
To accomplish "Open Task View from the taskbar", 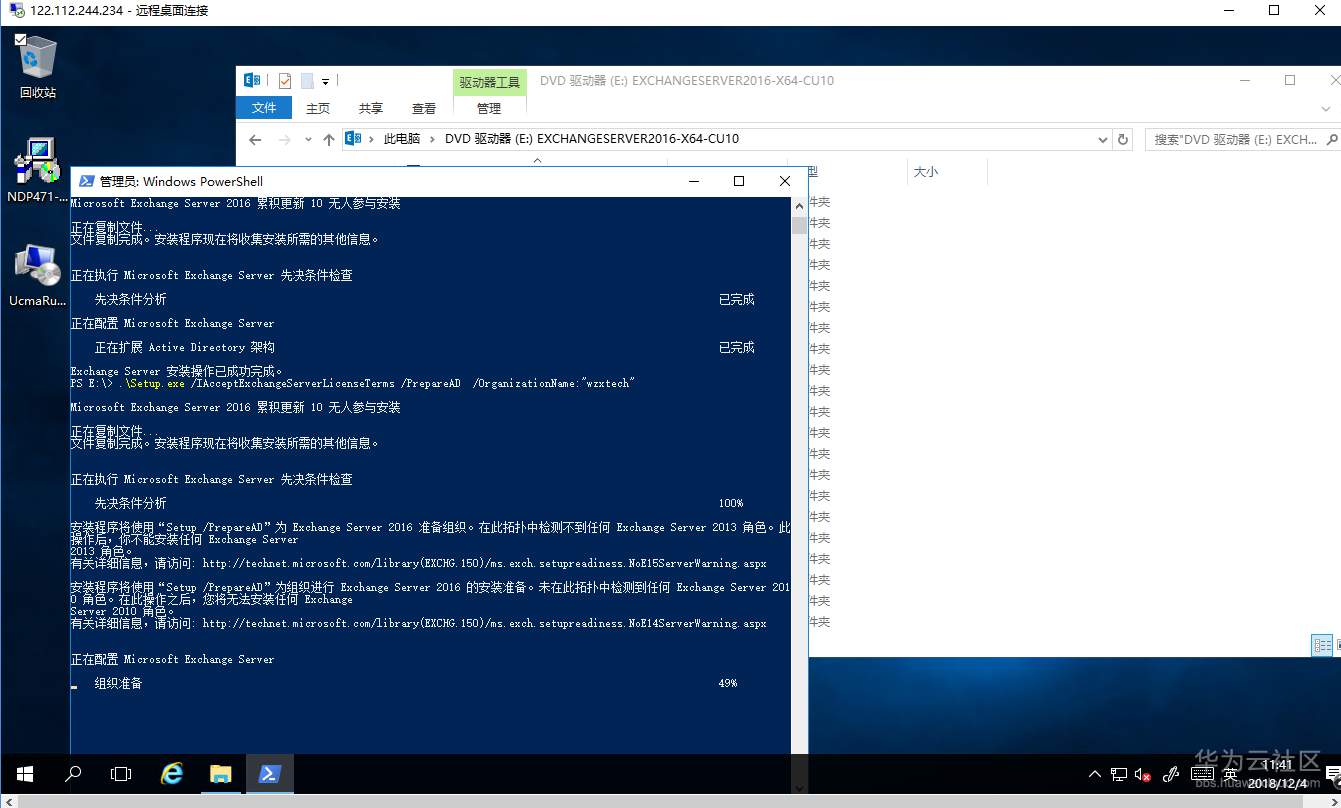I will pyautogui.click(x=121, y=774).
